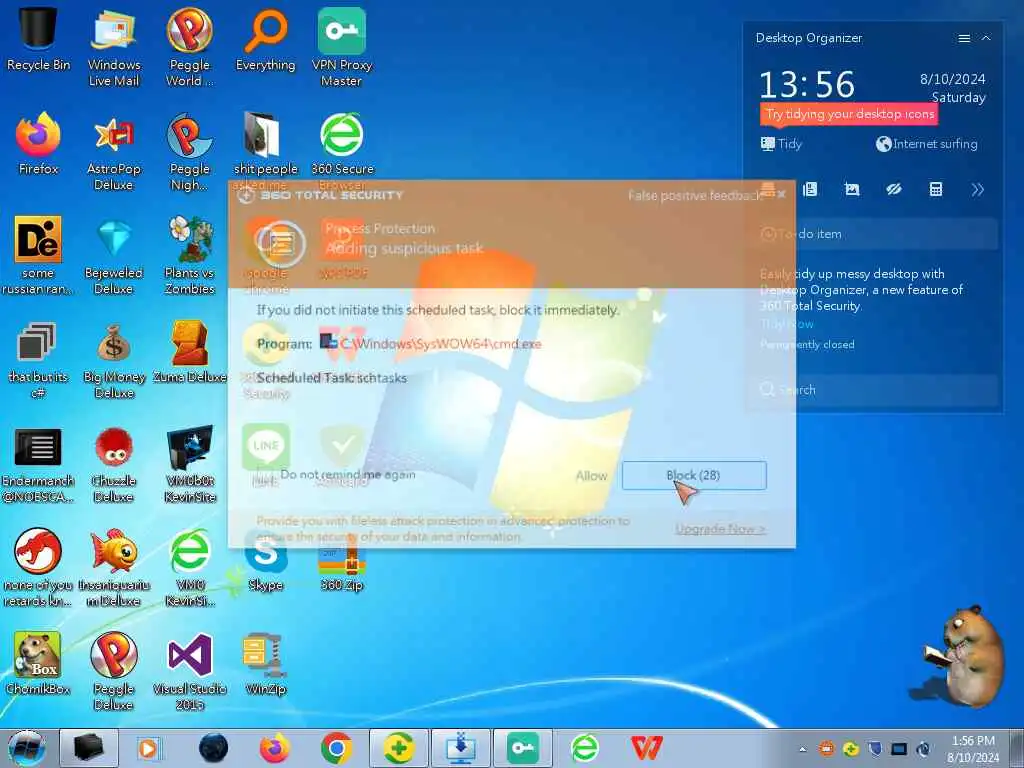Toggle the hide desktop icons eye icon

893,189
